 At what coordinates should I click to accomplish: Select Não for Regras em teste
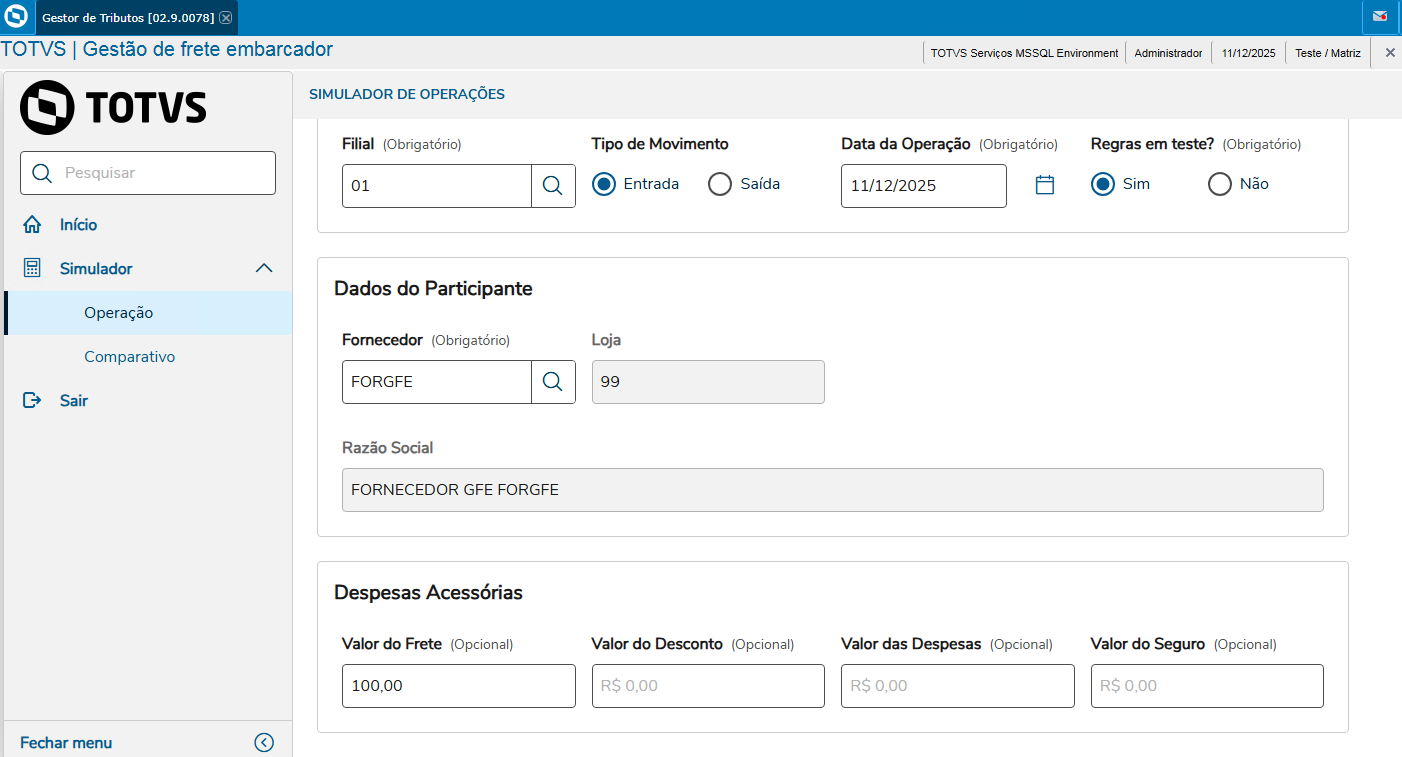click(x=1220, y=184)
